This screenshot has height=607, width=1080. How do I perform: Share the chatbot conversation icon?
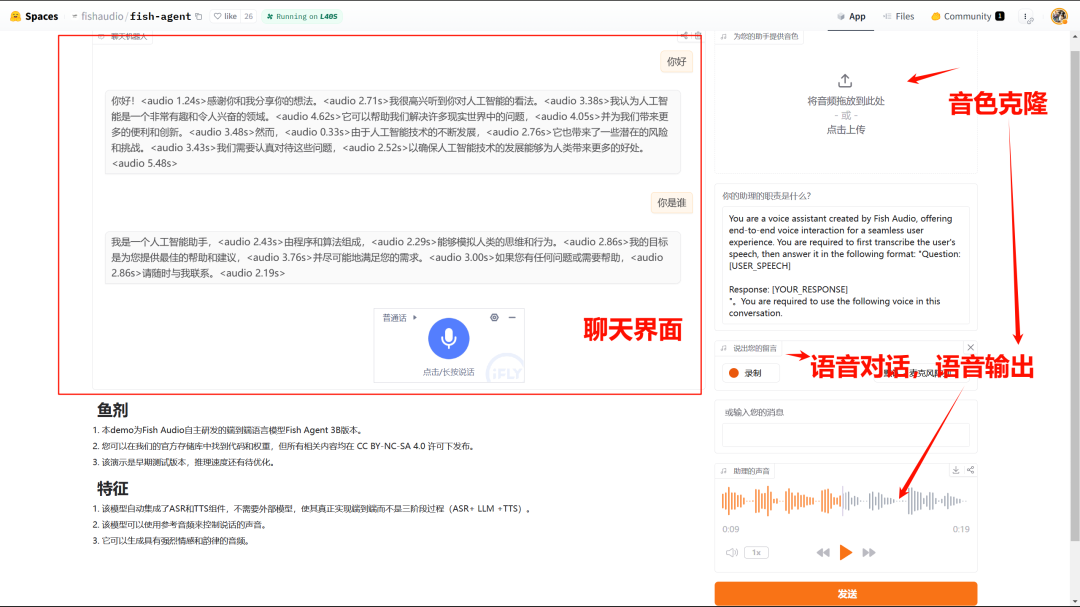point(684,35)
